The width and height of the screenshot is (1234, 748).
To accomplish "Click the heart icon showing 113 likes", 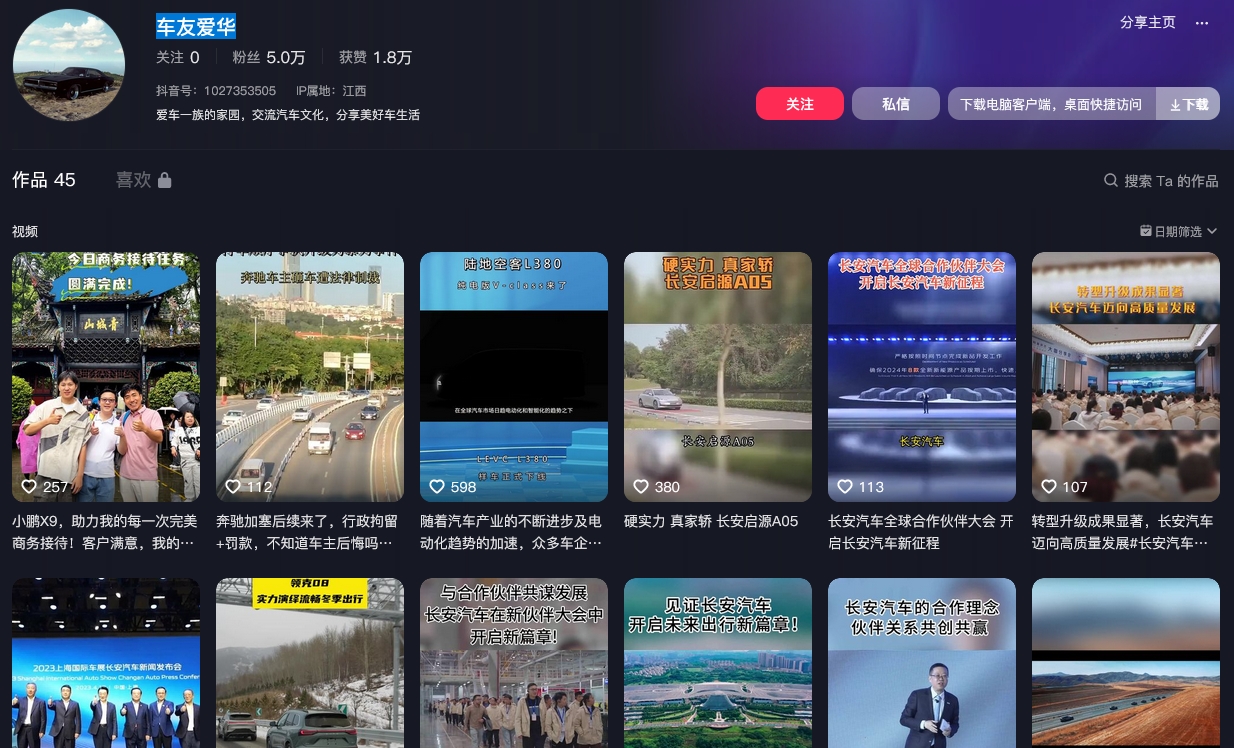I will pos(845,486).
